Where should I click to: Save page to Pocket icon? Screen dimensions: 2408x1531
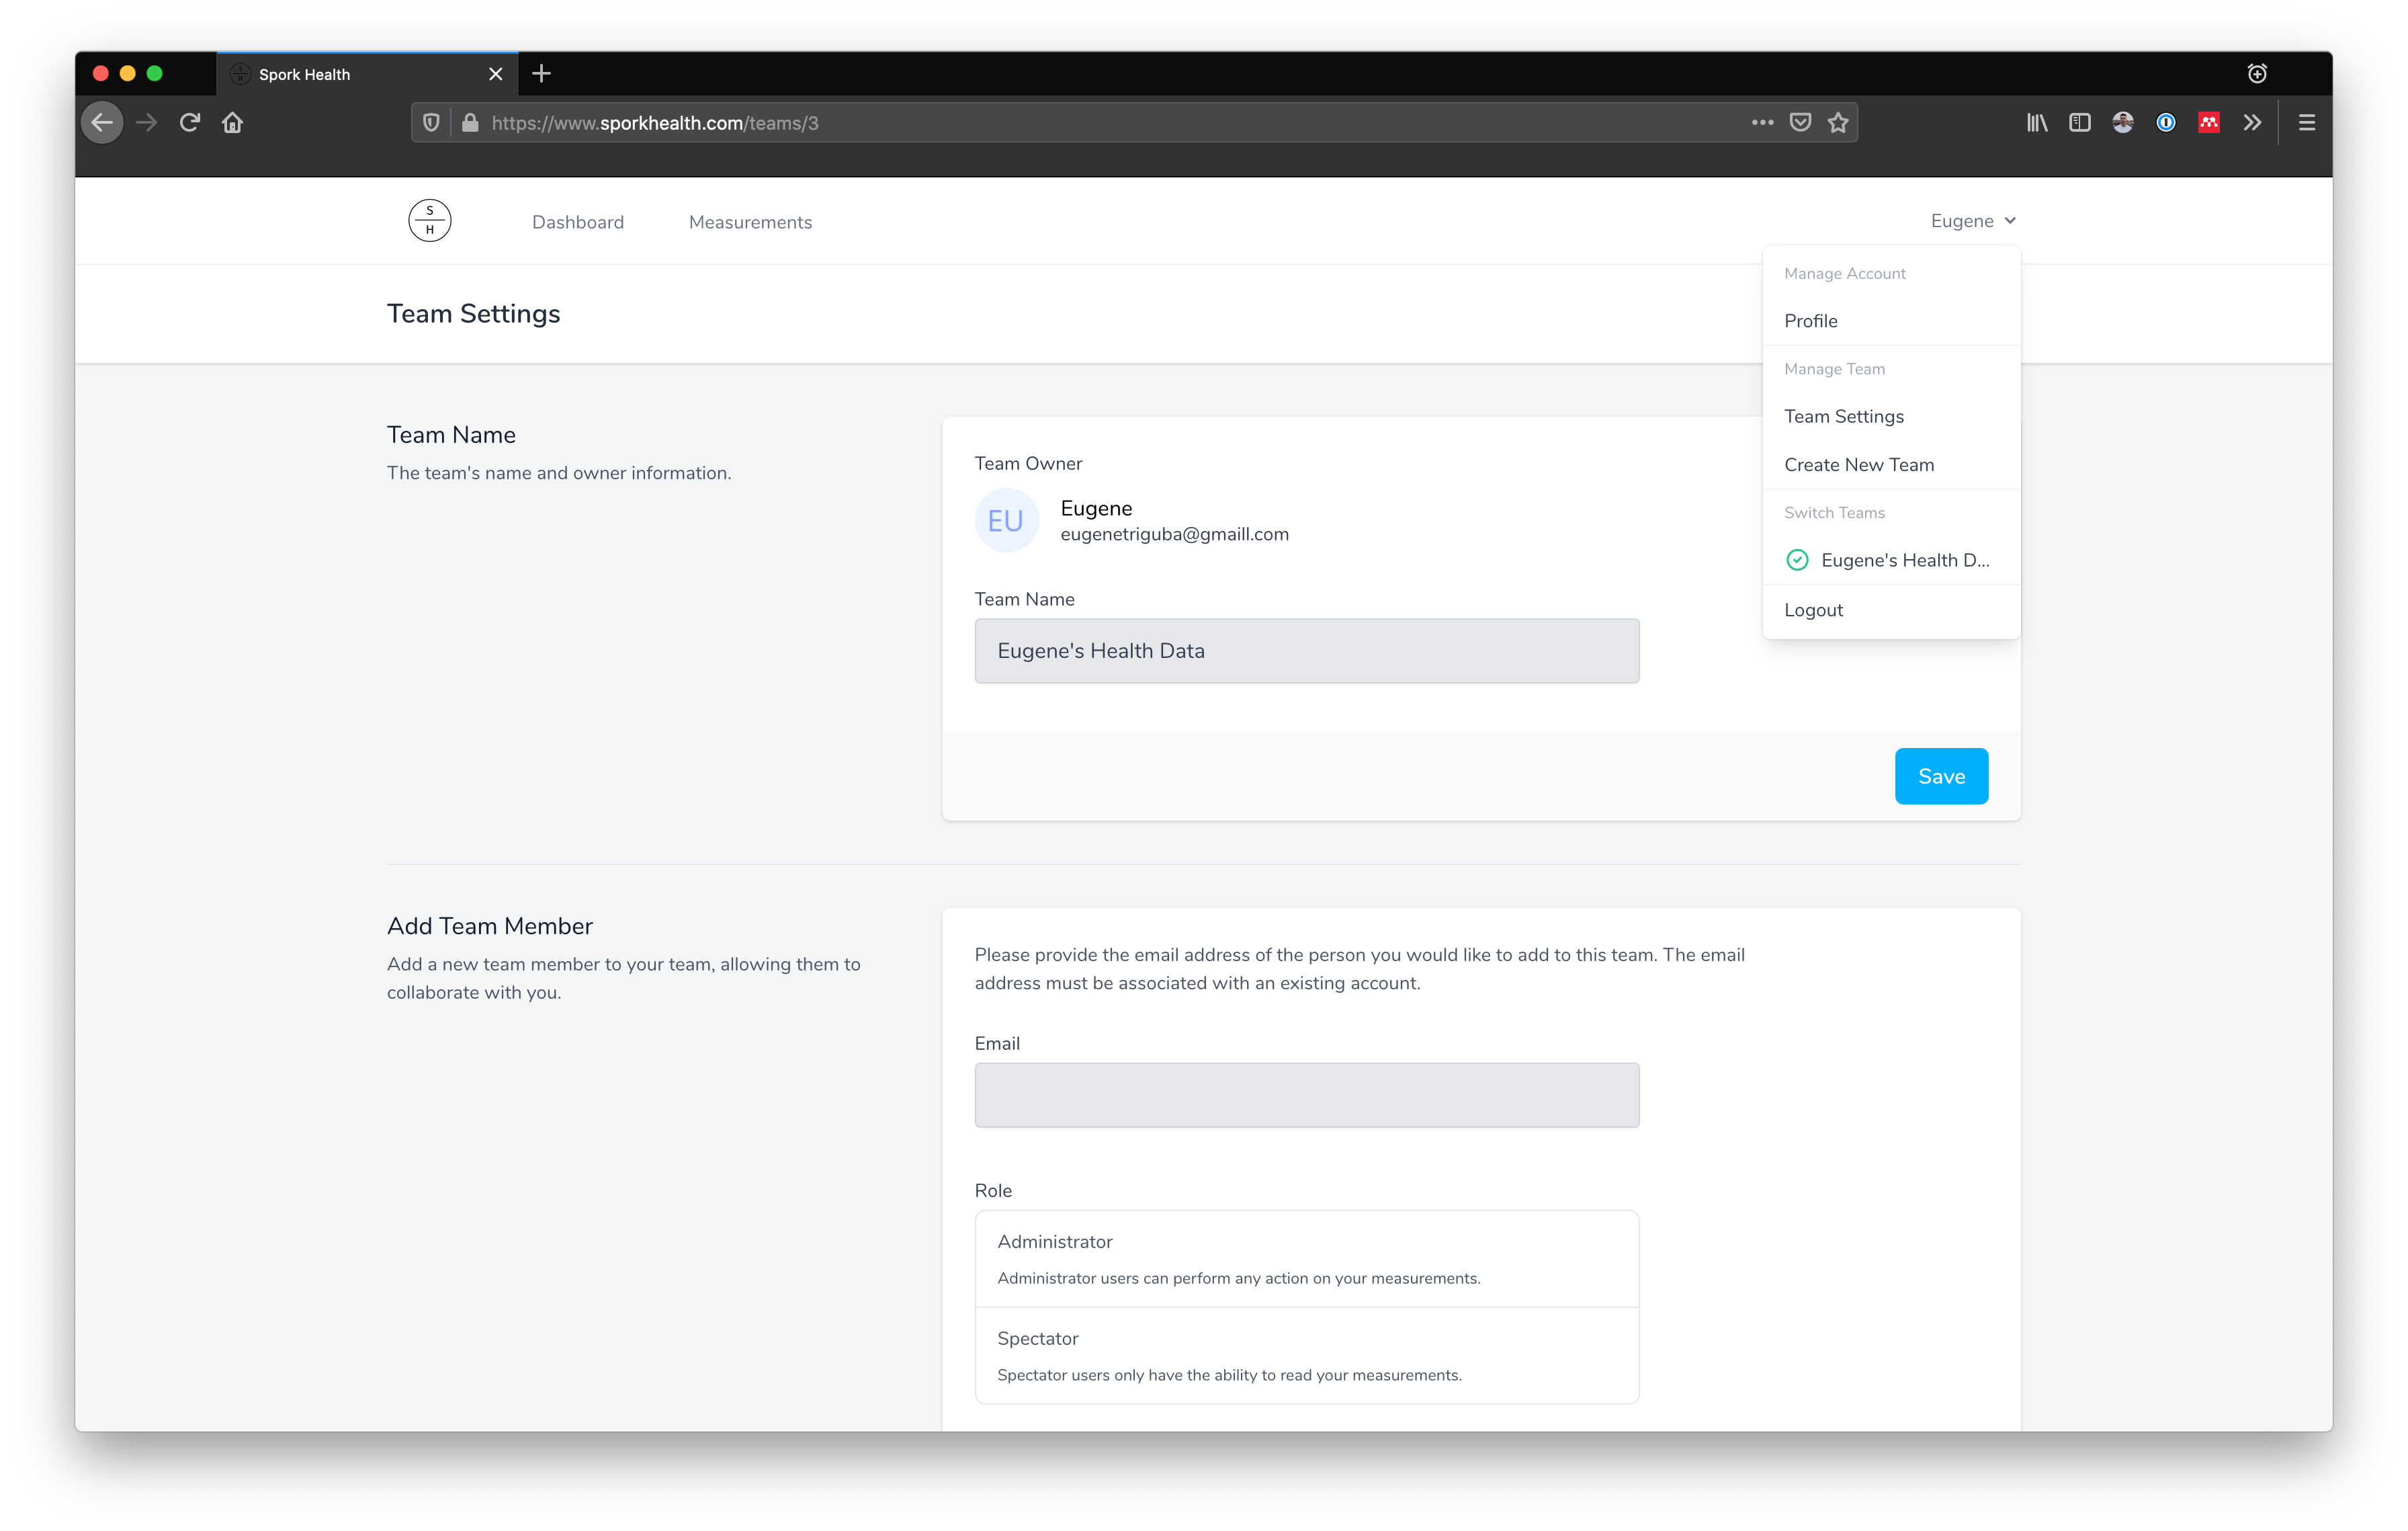pos(1800,123)
